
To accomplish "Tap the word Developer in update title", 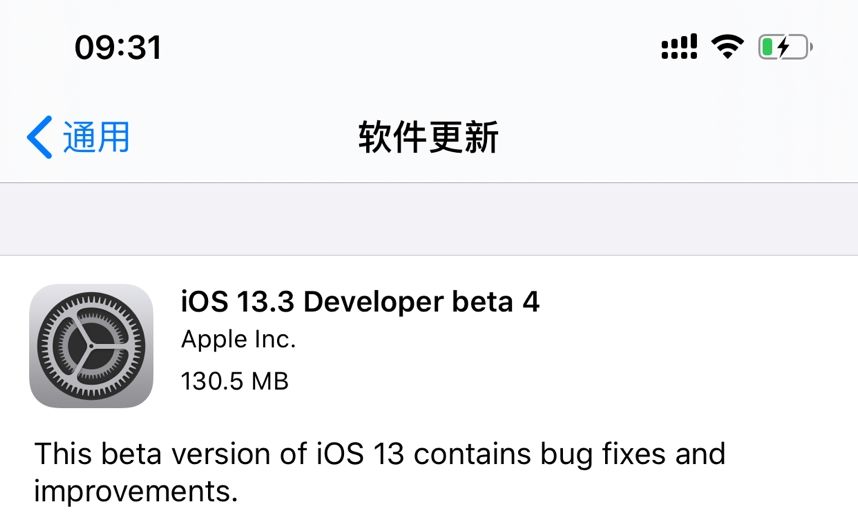I will pos(374,303).
